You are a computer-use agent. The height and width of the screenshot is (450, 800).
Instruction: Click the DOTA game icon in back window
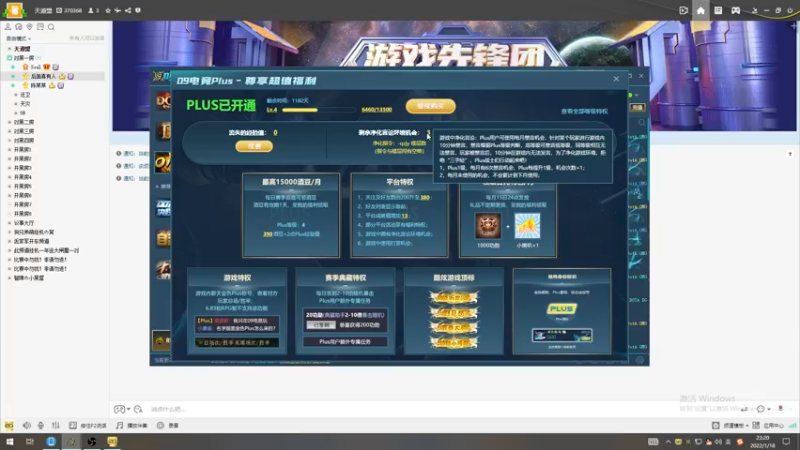[163, 101]
